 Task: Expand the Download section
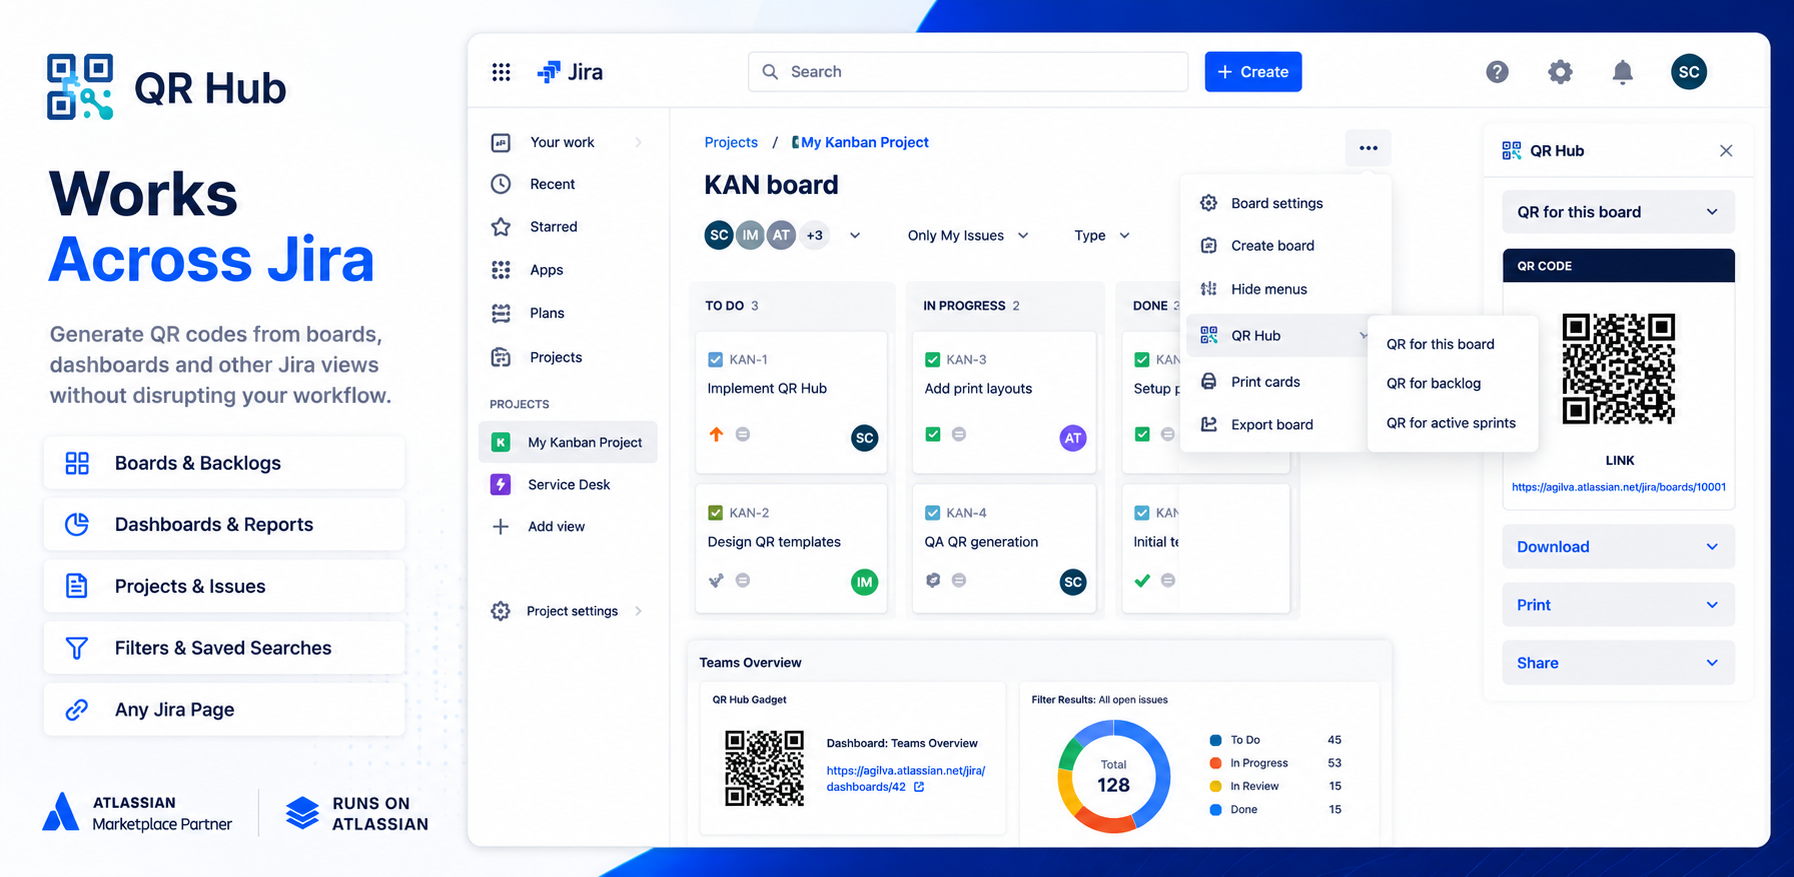1618,547
